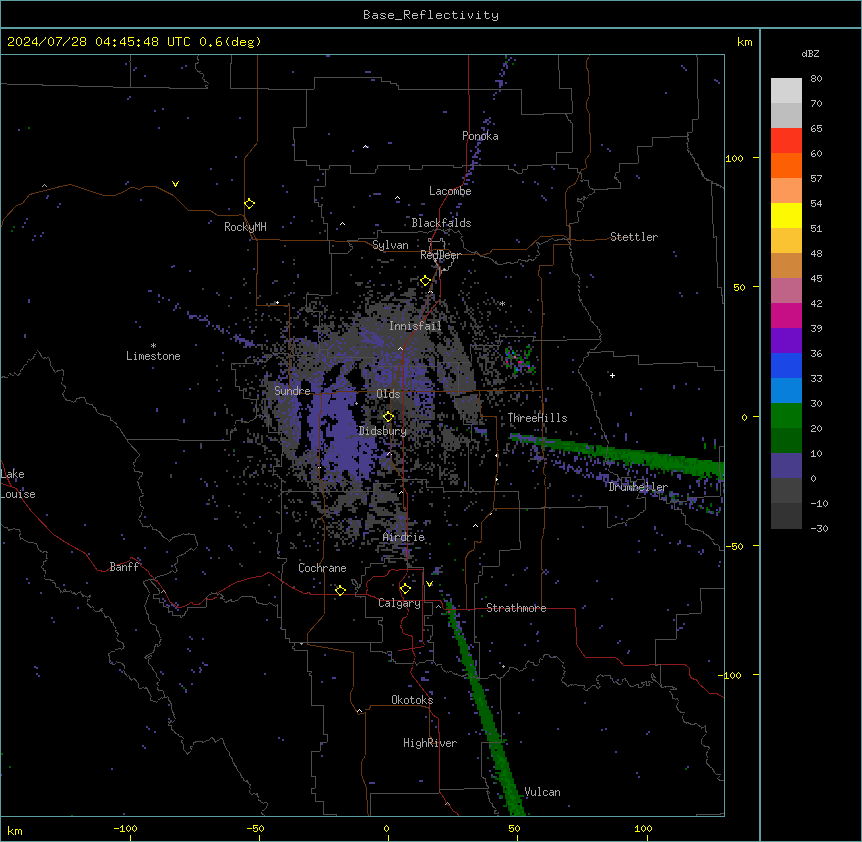Click the yellow diamond marker below Cochrane
Viewport: 862px width, 842px height.
point(340,590)
